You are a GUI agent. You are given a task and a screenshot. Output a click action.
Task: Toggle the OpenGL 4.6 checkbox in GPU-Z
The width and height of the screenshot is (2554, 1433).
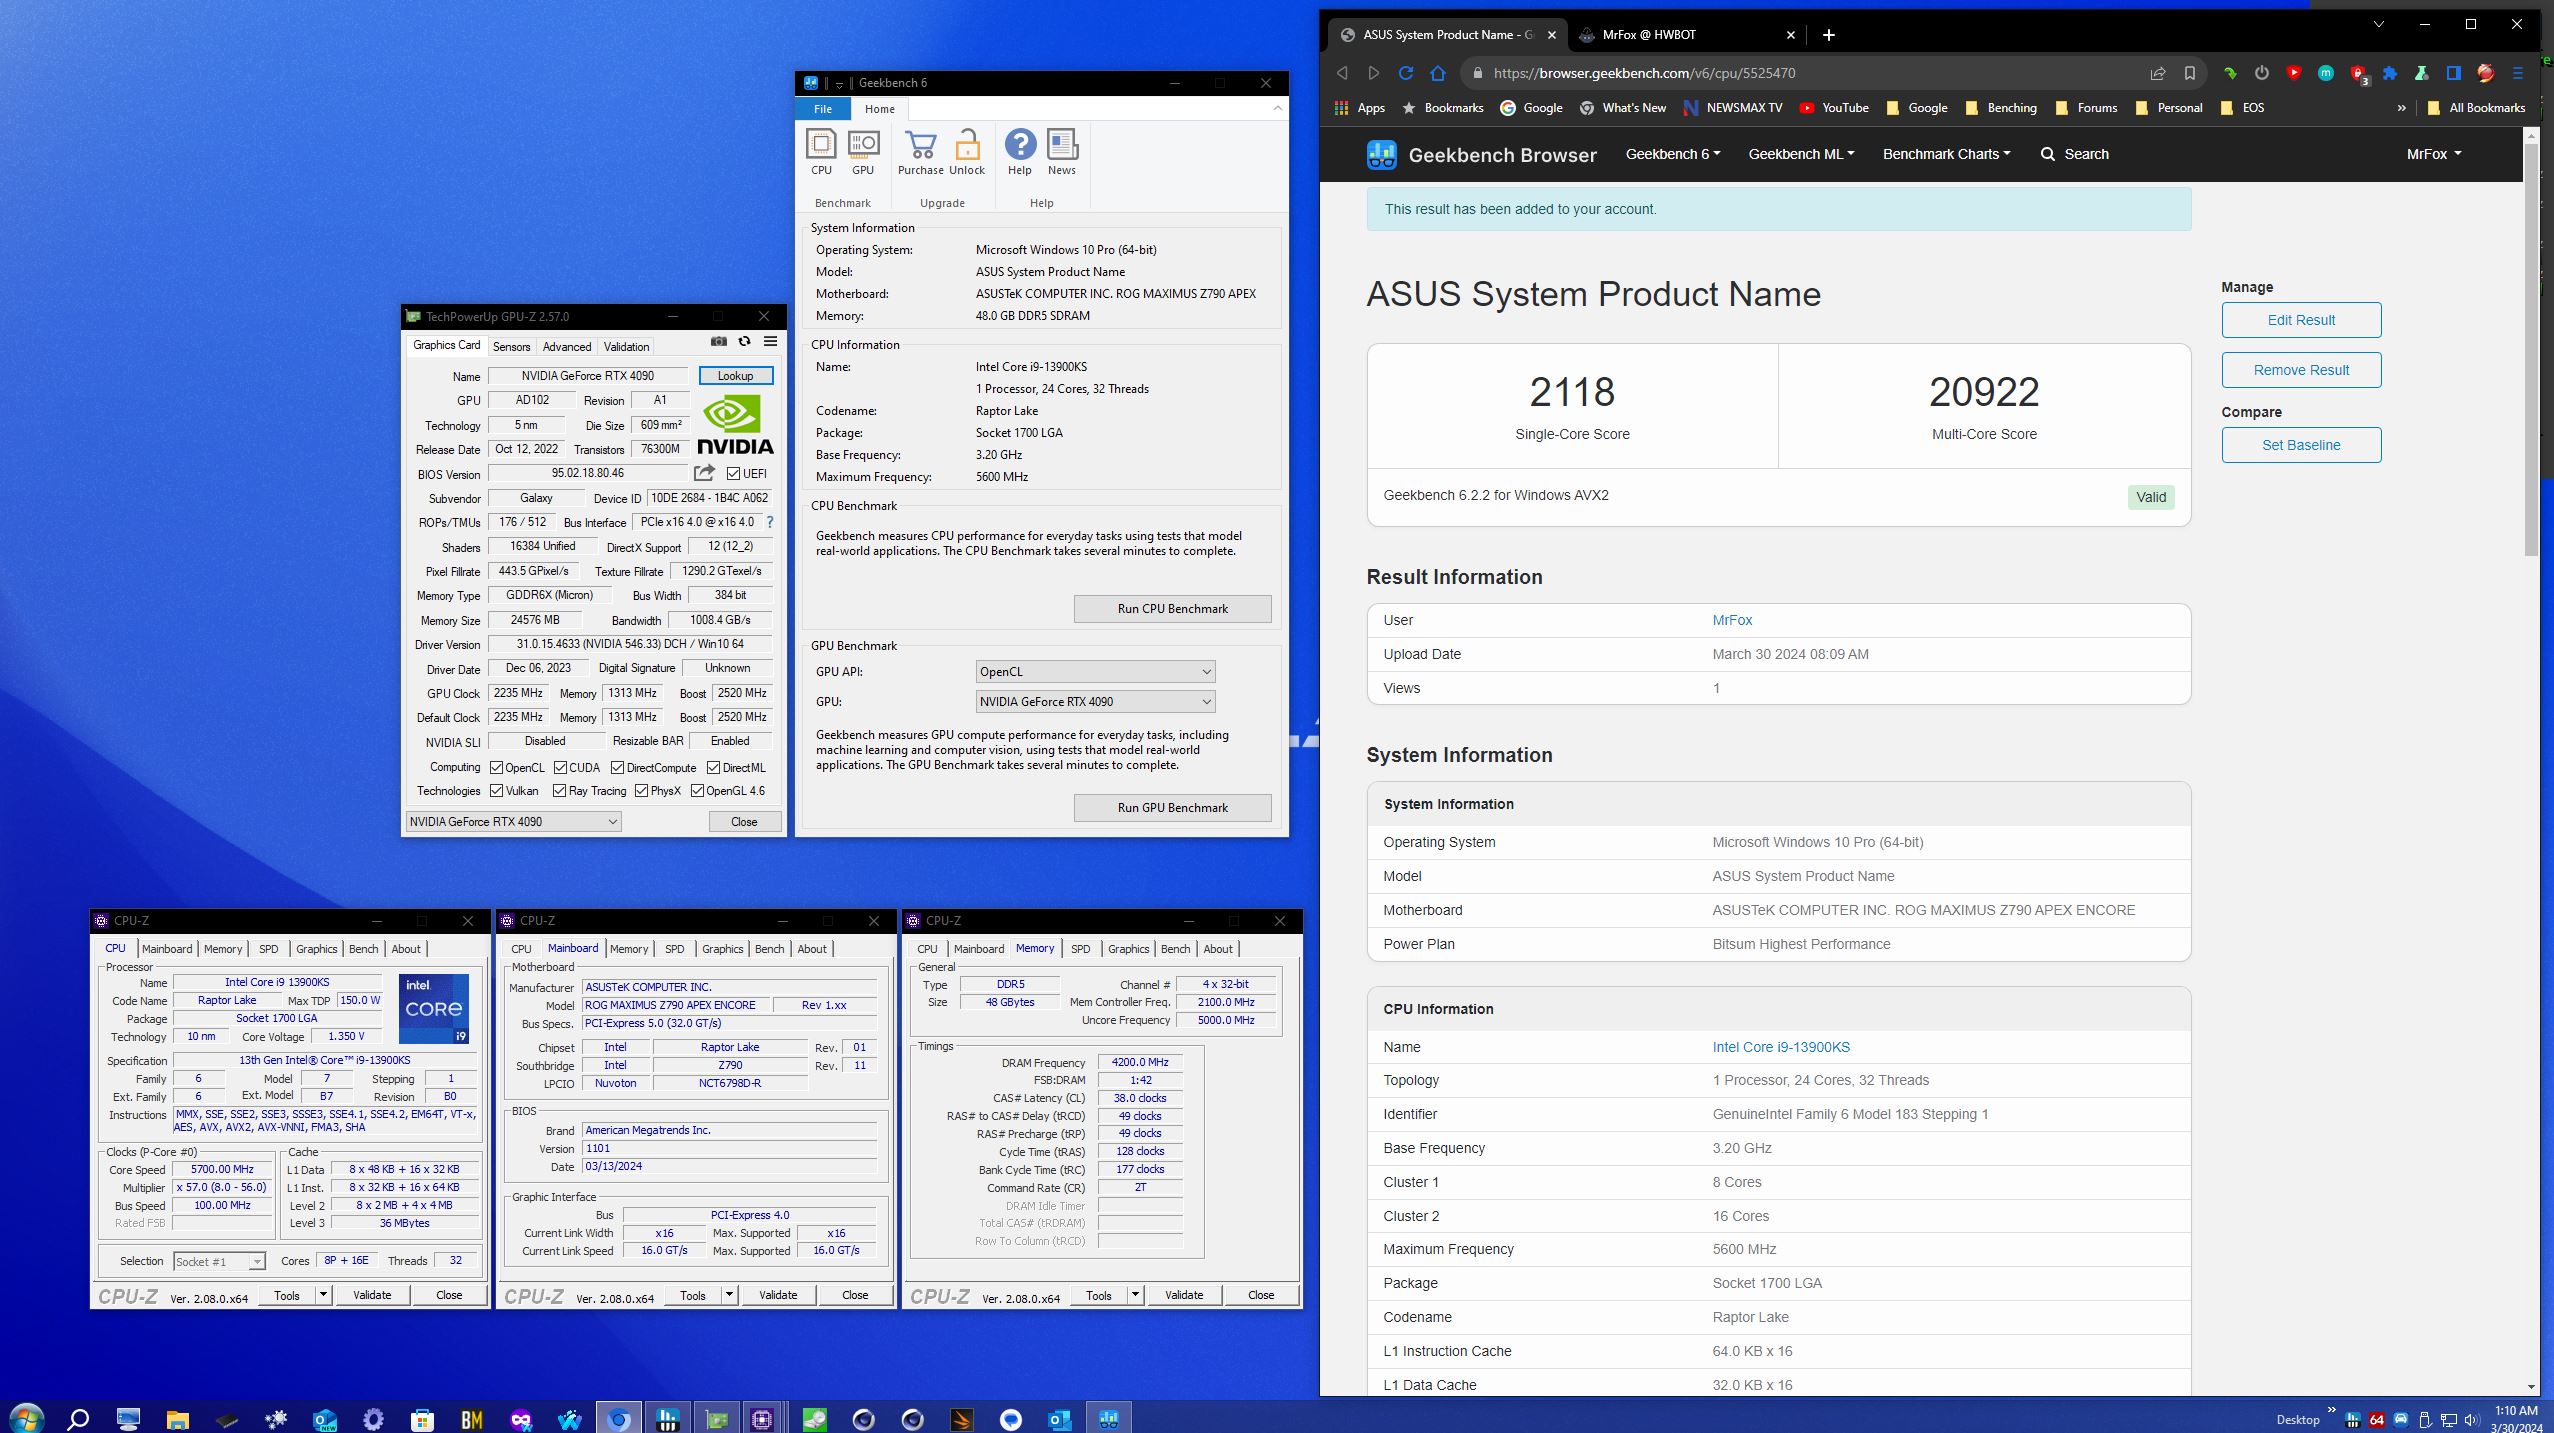[697, 791]
